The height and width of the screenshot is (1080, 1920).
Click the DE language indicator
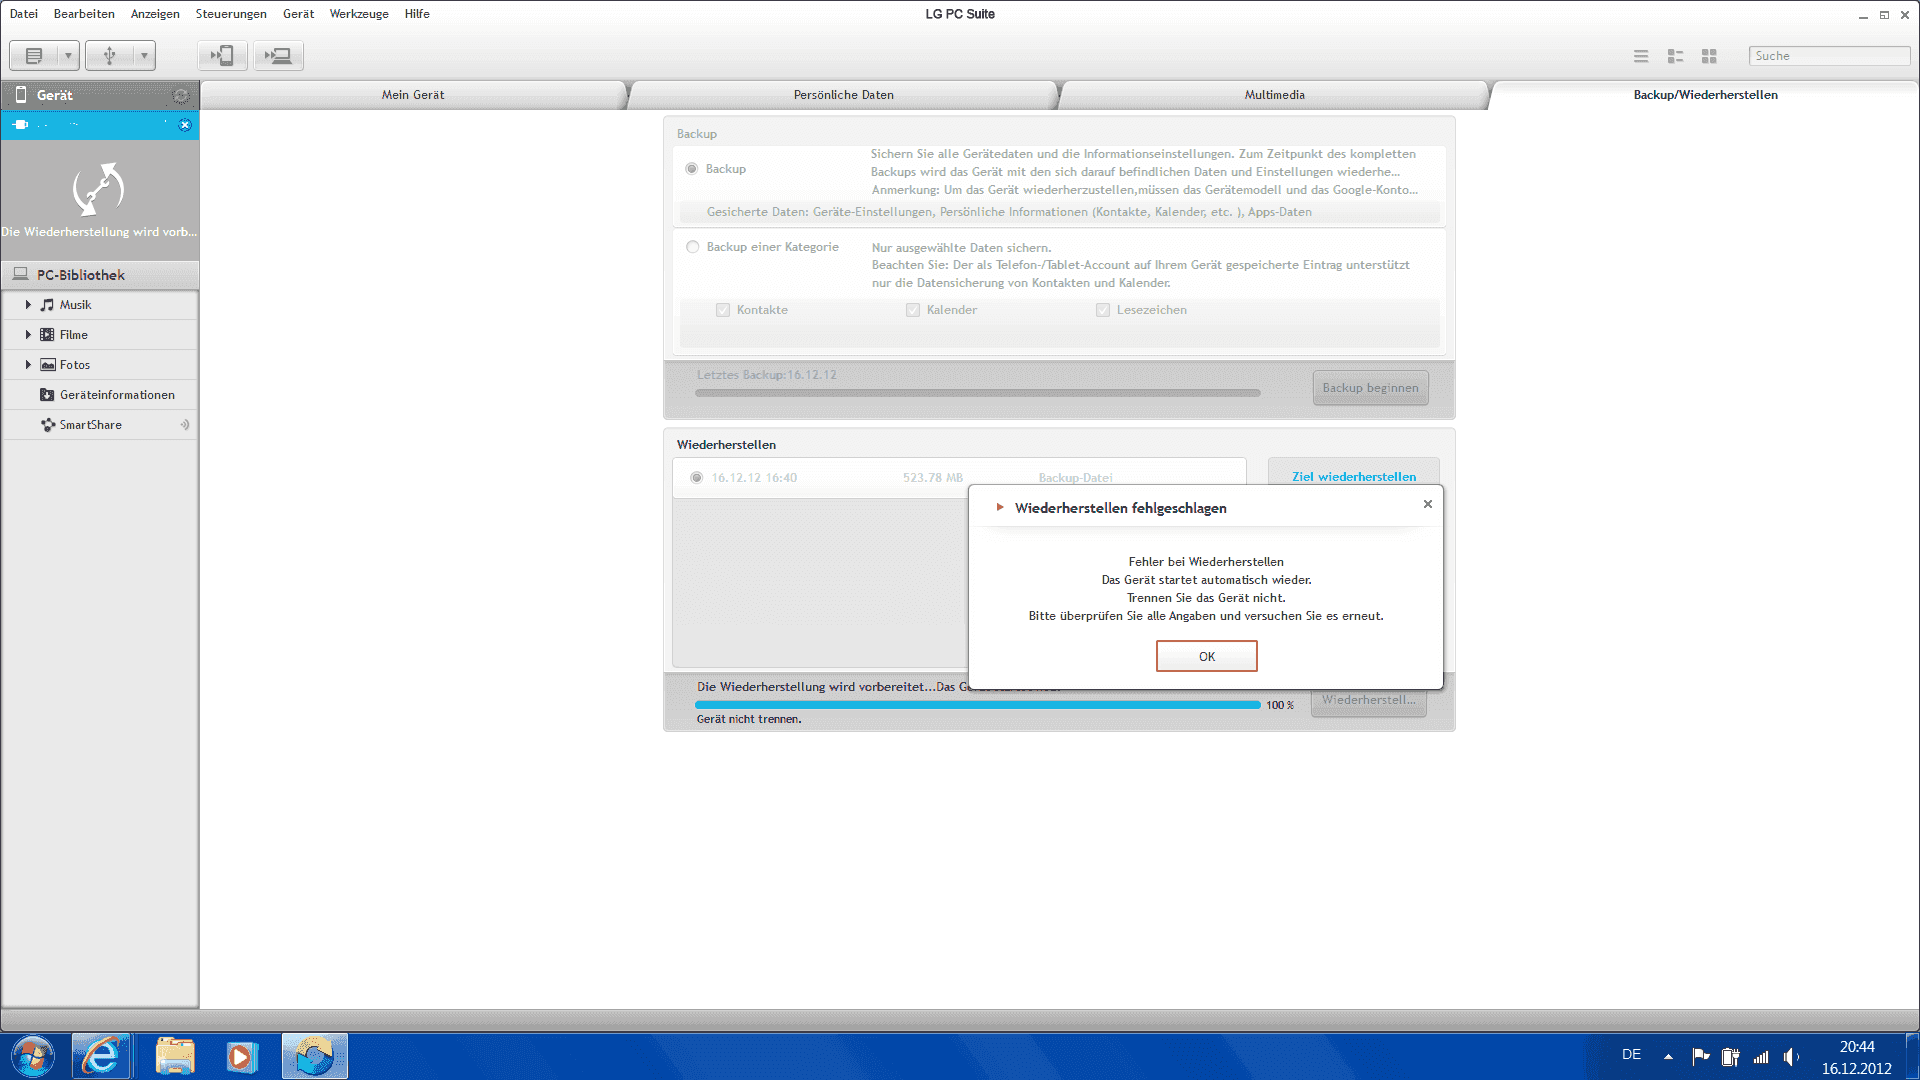1631,1055
